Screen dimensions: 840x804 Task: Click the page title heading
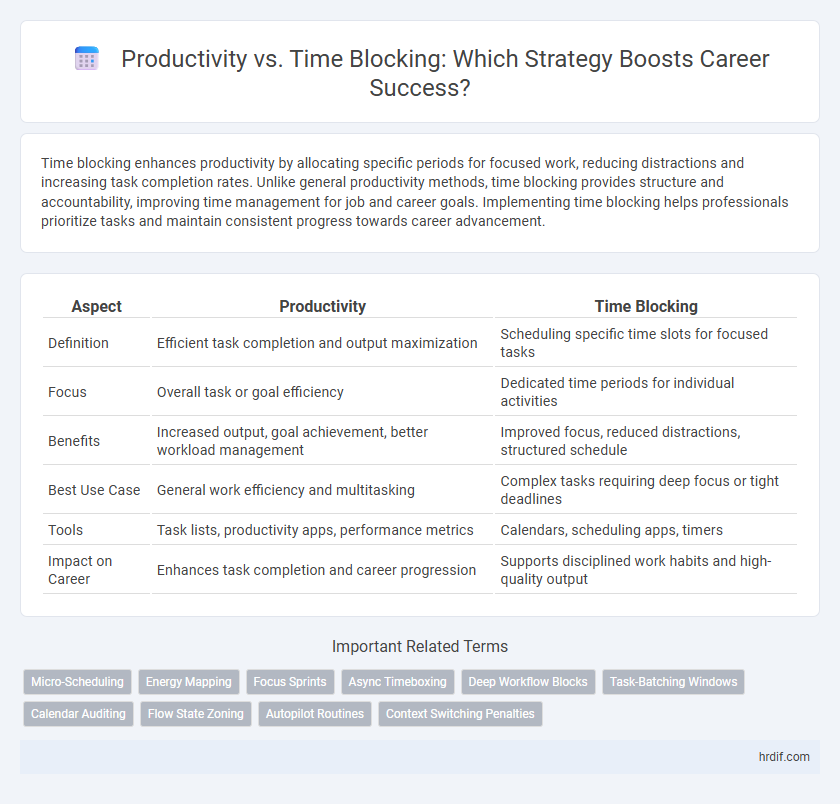click(445, 73)
